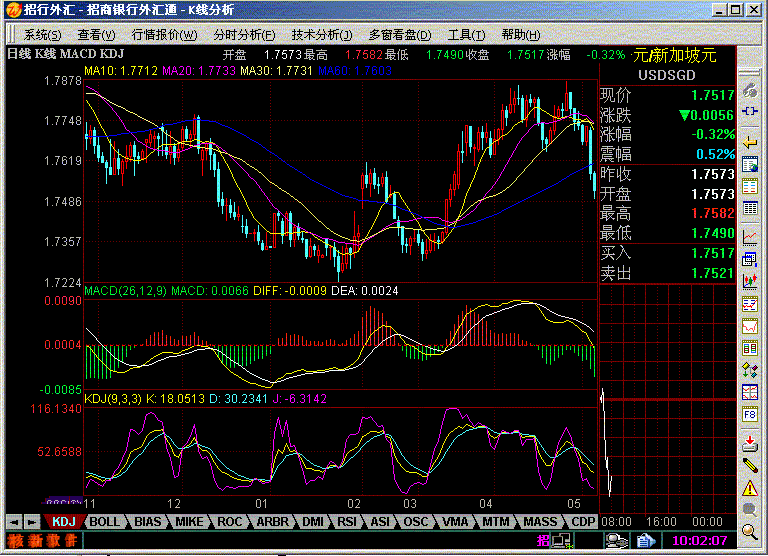Viewport: 768px width, 556px height.
Task: Click the network computers status icon
Action: pos(561,541)
